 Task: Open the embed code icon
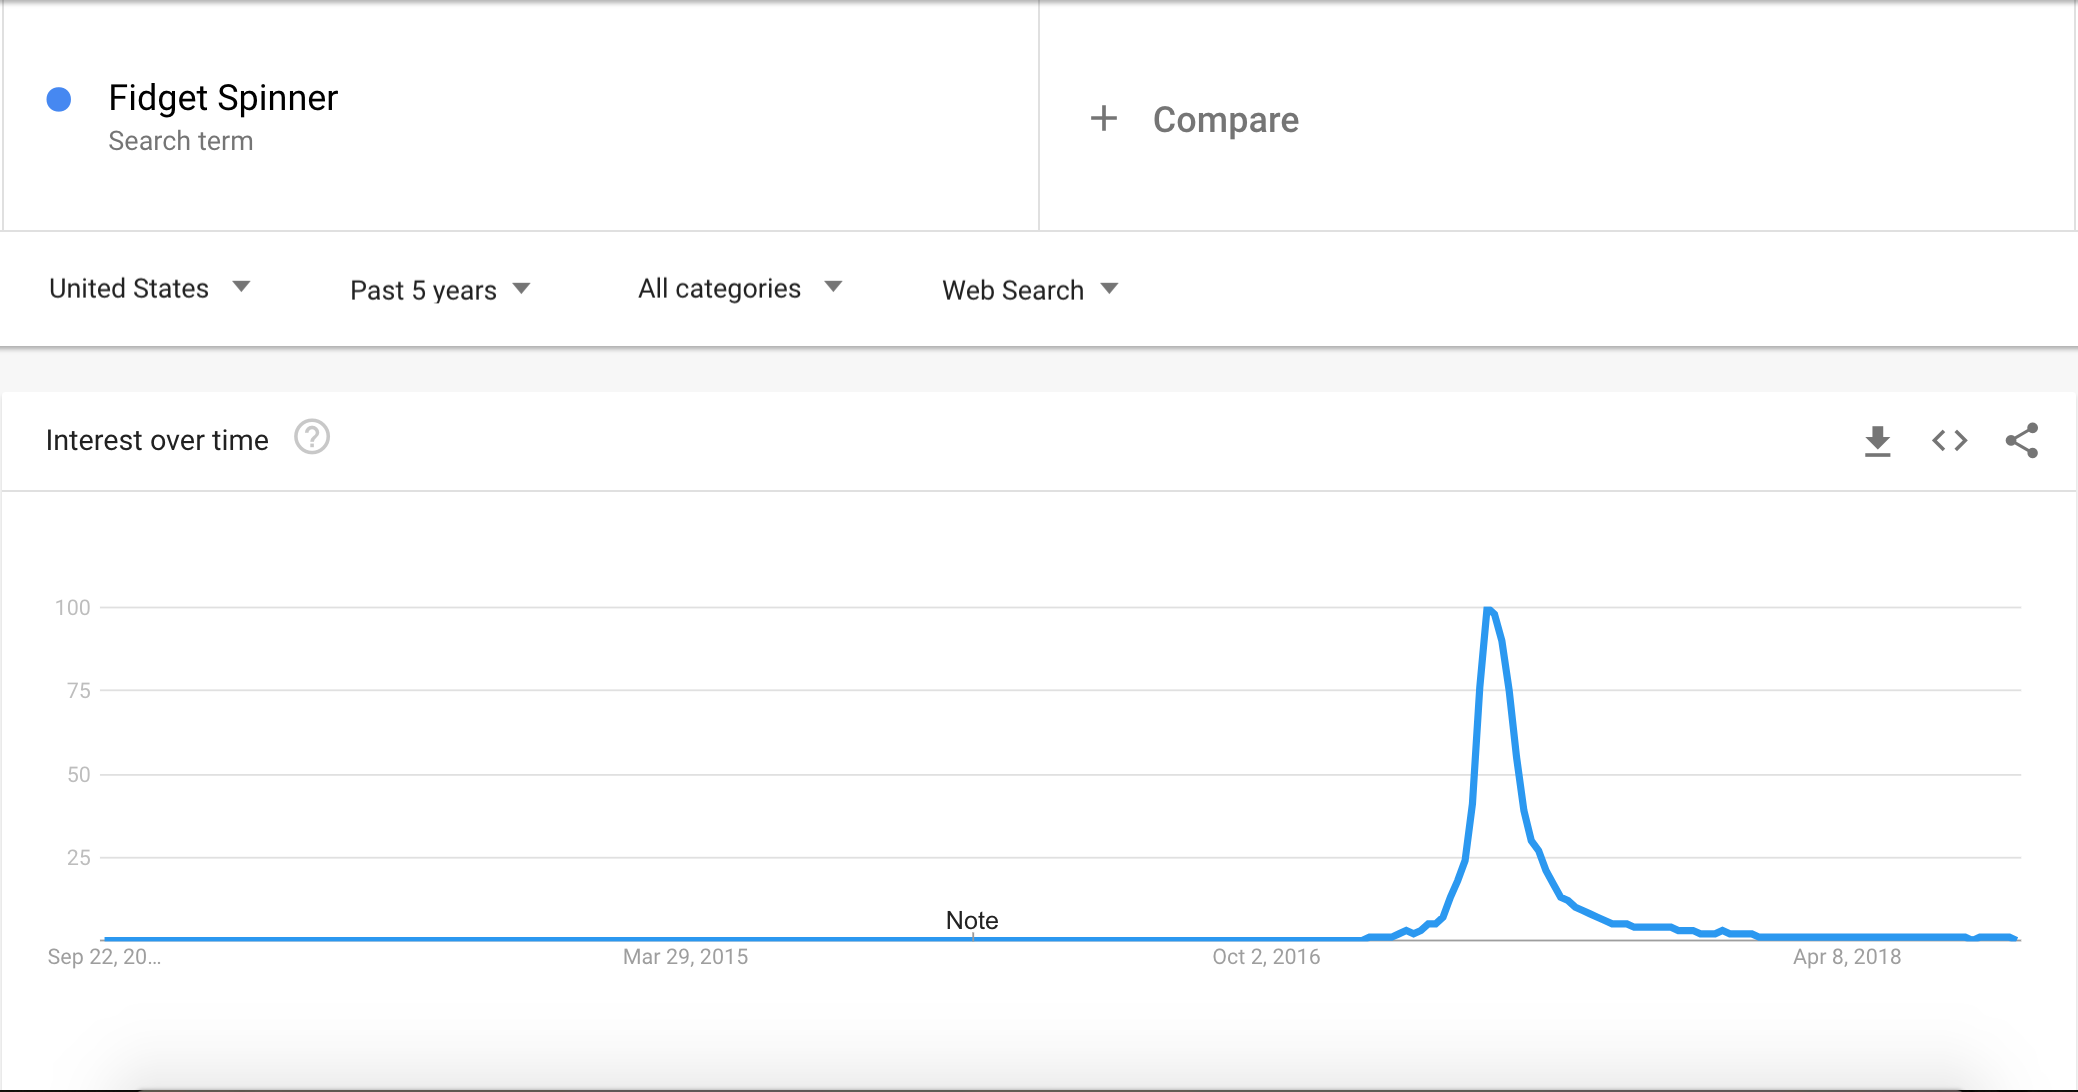coord(1950,441)
